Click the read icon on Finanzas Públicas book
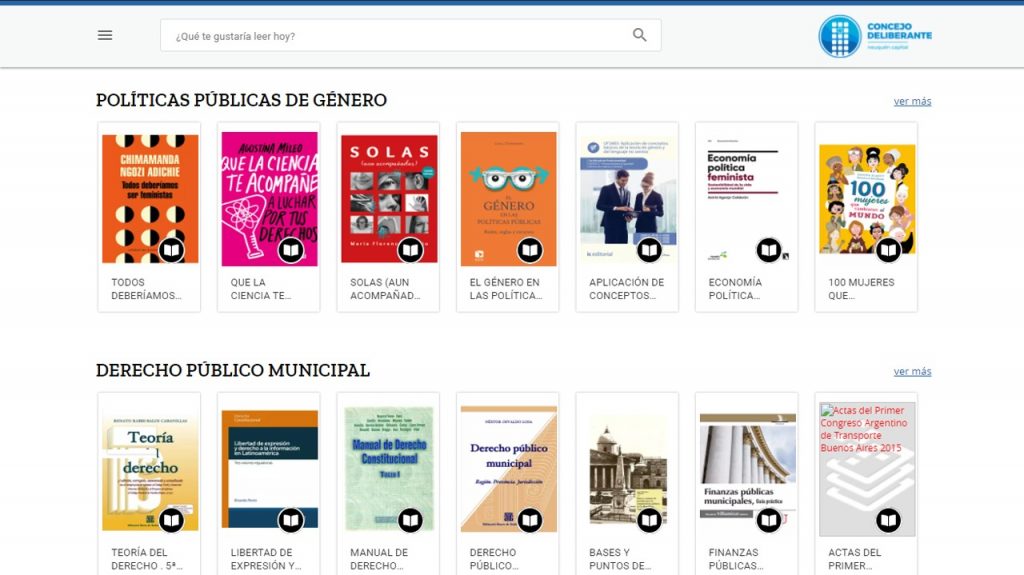The width and height of the screenshot is (1024, 575). coord(769,520)
